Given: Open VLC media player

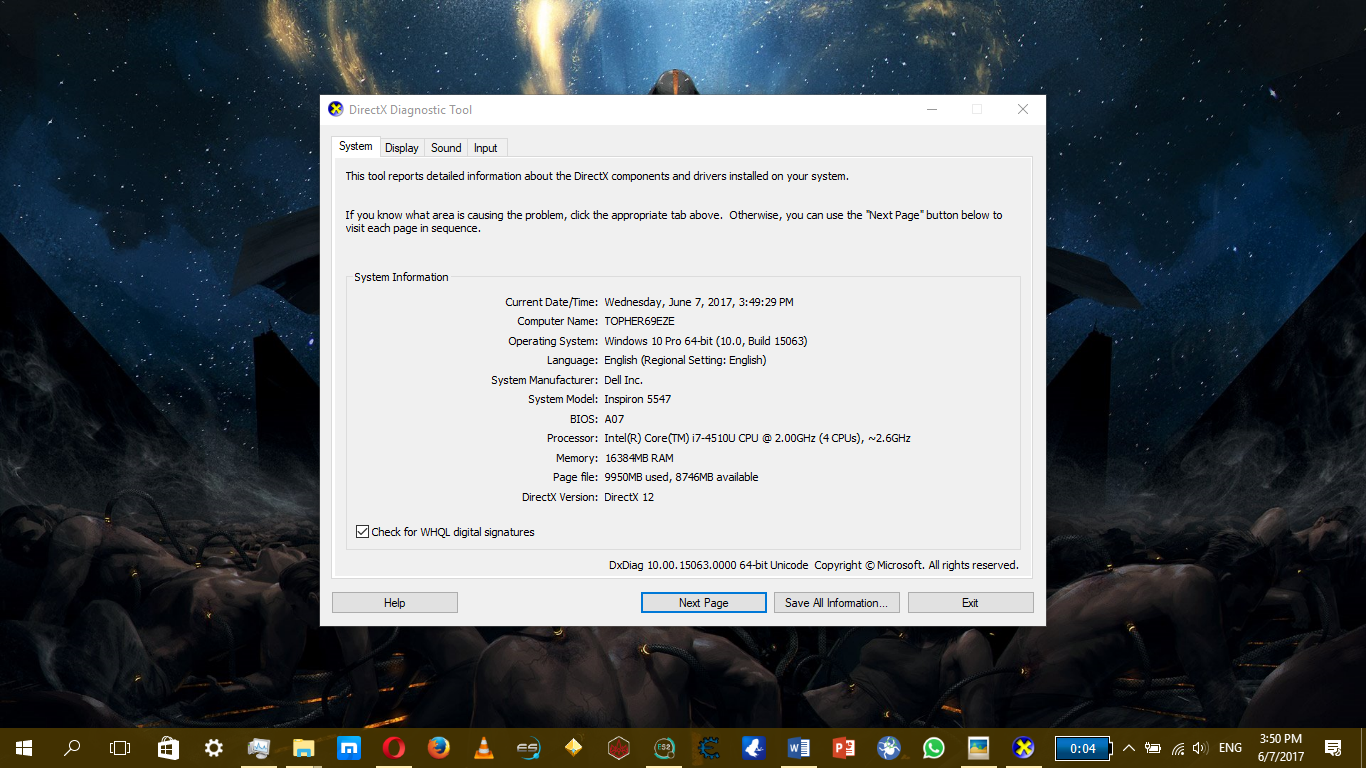Looking at the screenshot, I should point(484,748).
